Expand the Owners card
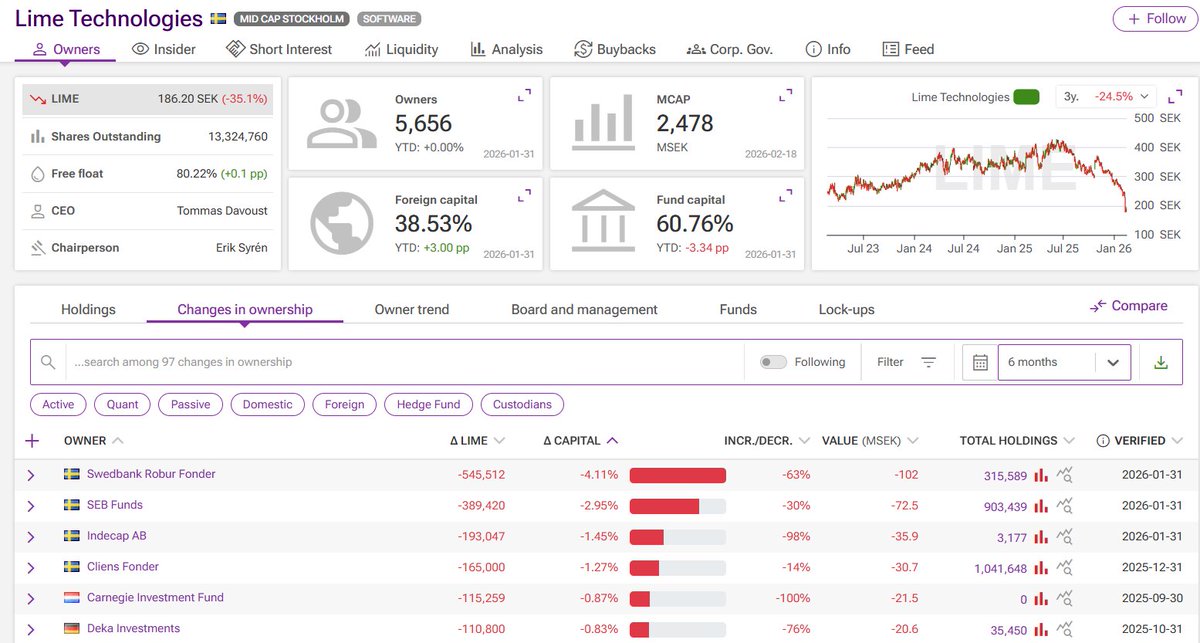Viewport: 1200px width, 643px height. click(x=524, y=96)
